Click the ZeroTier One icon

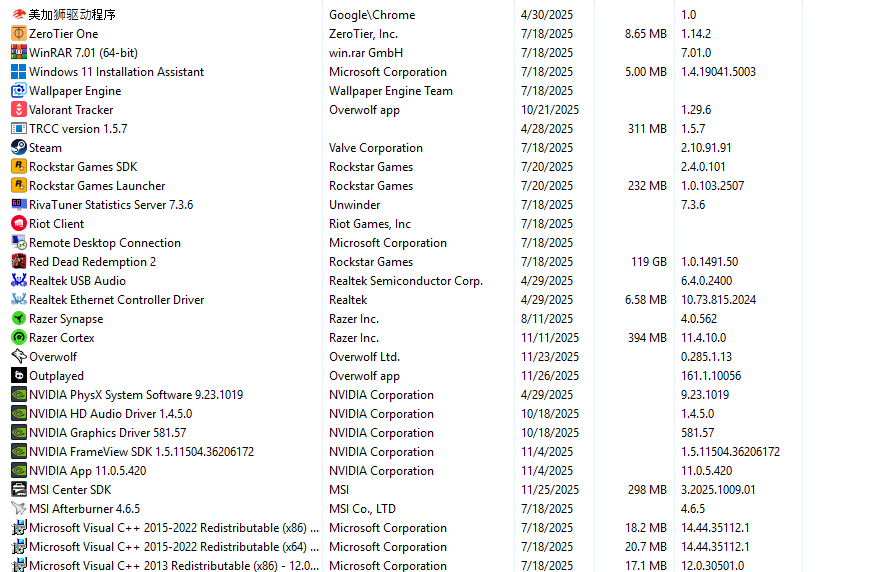19,34
